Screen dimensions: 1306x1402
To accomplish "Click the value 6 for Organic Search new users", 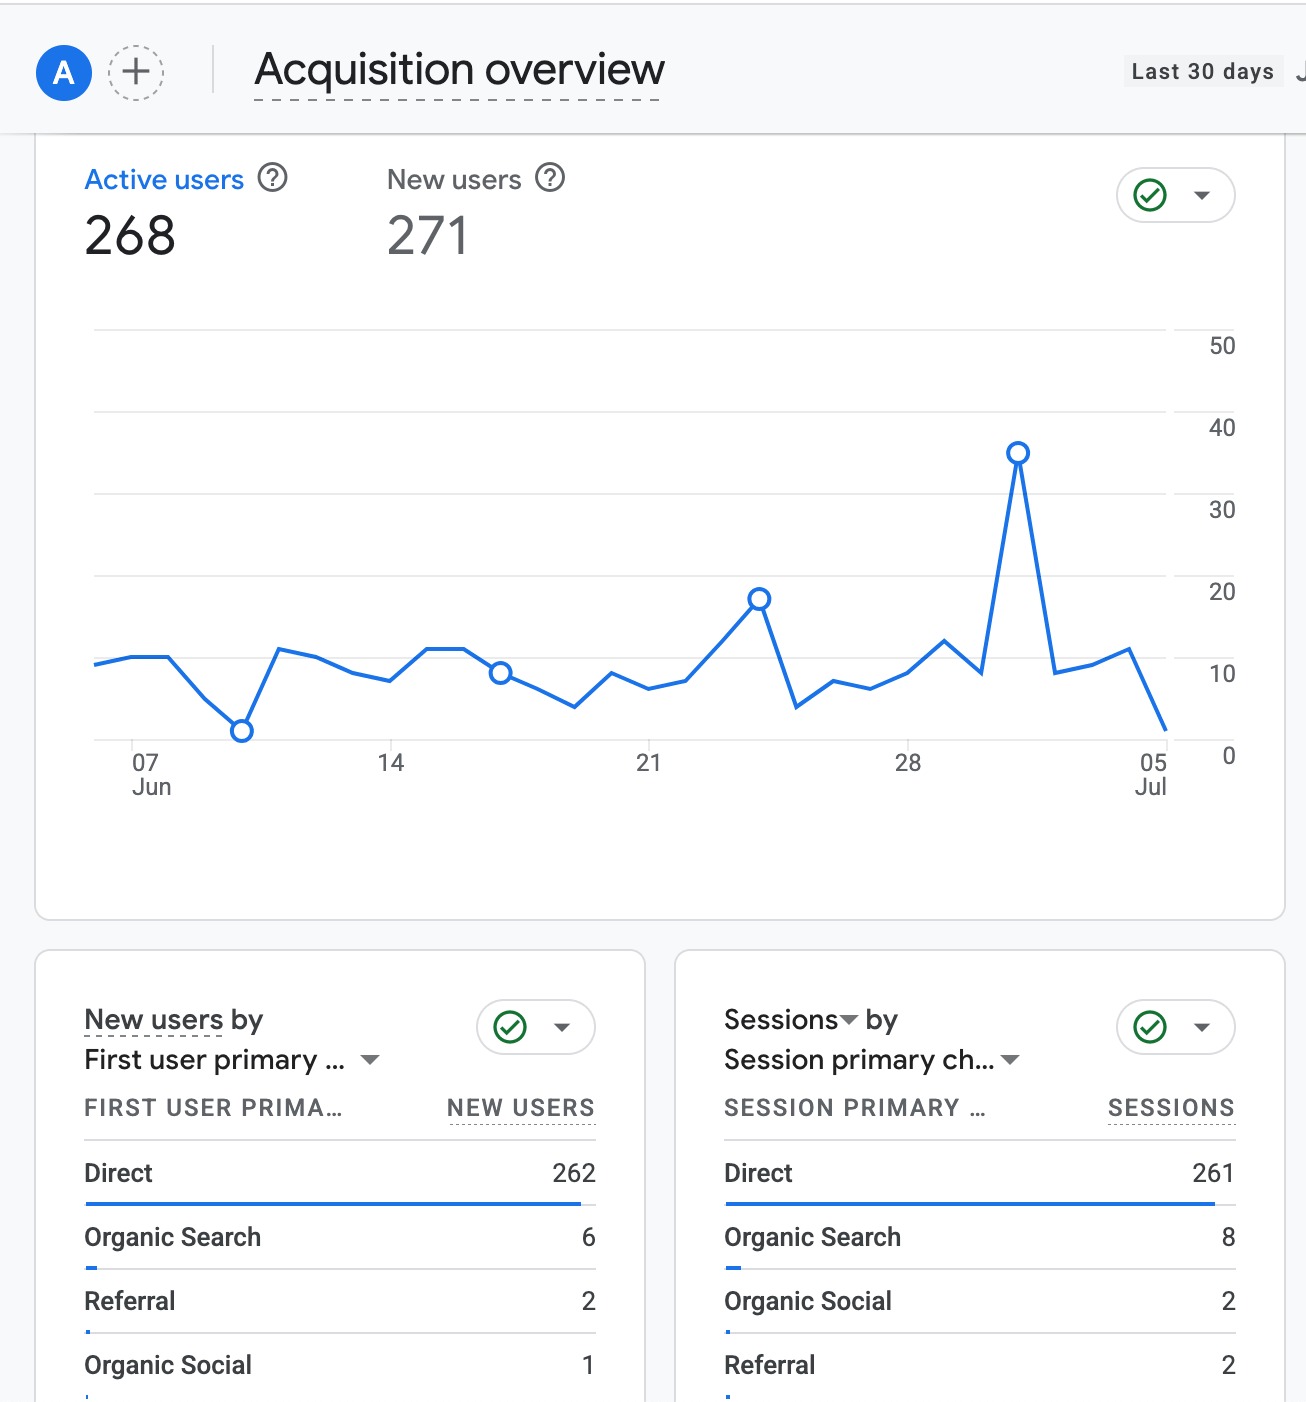I will pyautogui.click(x=588, y=1237).
